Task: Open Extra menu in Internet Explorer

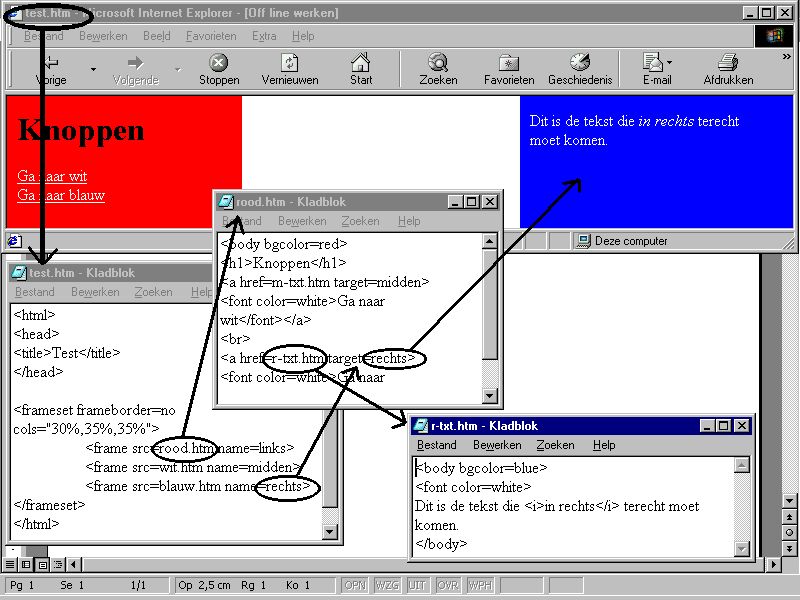Action: [264, 36]
